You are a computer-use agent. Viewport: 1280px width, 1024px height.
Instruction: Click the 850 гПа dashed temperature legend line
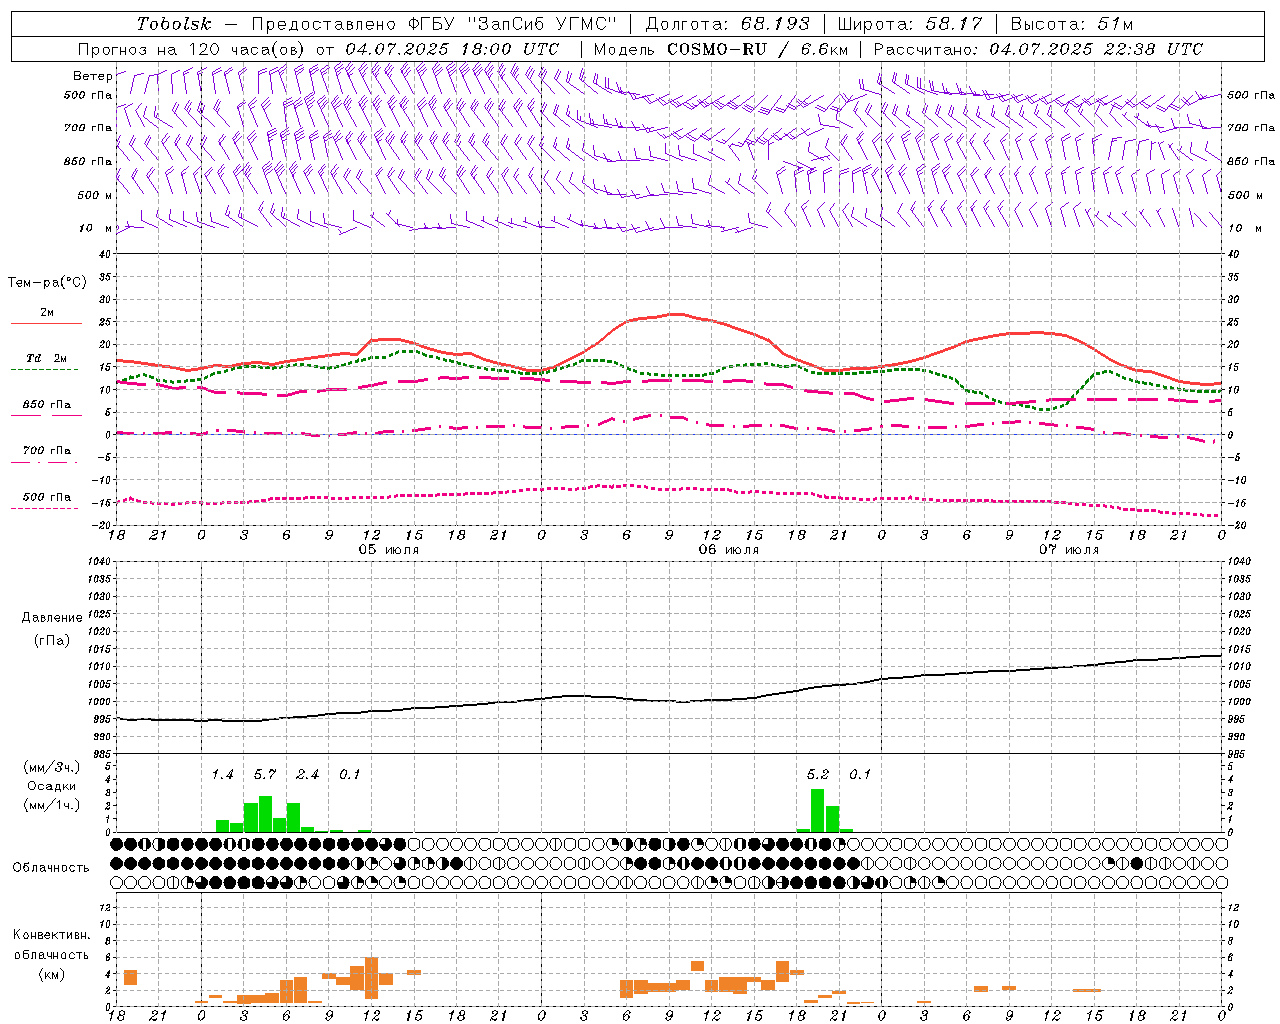coord(46,415)
